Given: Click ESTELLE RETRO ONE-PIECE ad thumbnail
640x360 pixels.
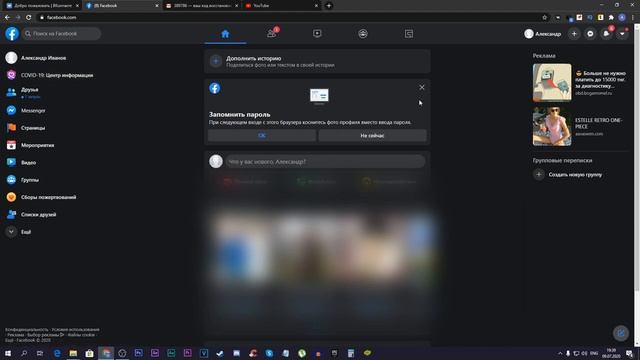Looking at the screenshot, I should tap(552, 127).
